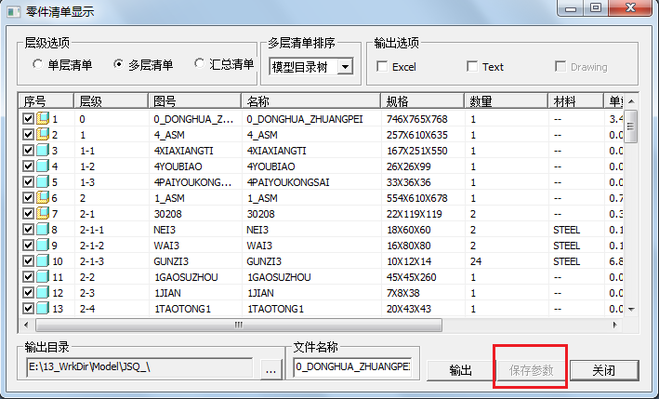Click the level cell 2-1-1
659x399 pixels.
92,230
